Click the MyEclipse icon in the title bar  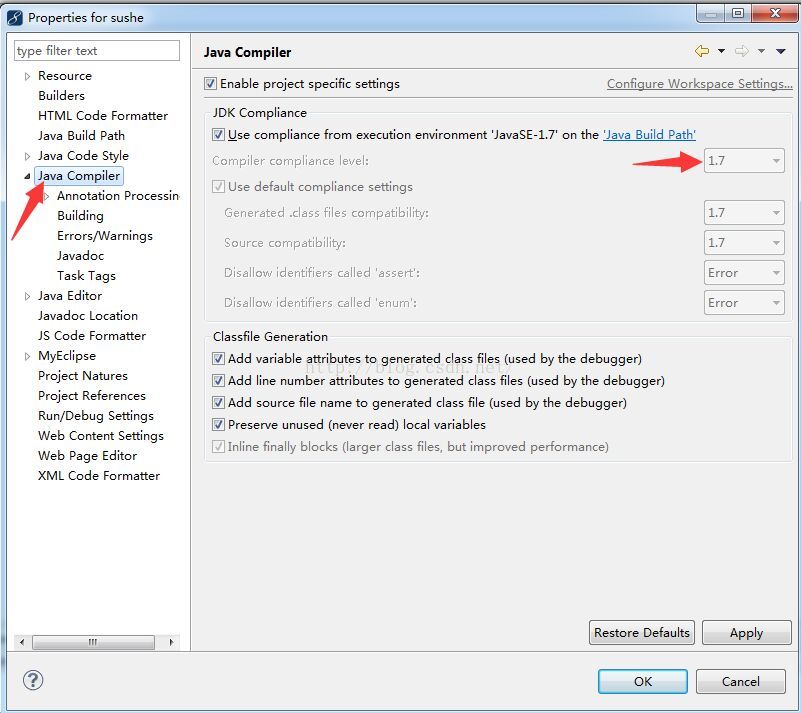click(15, 17)
